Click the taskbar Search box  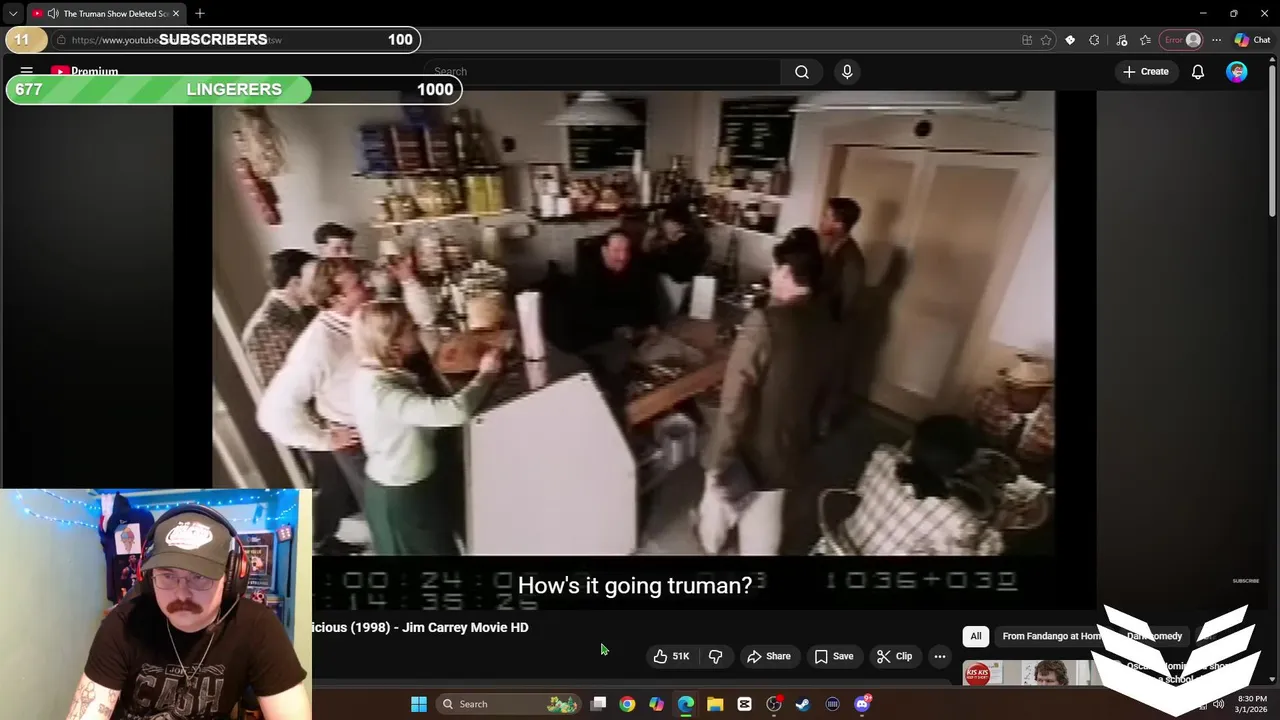(x=509, y=704)
